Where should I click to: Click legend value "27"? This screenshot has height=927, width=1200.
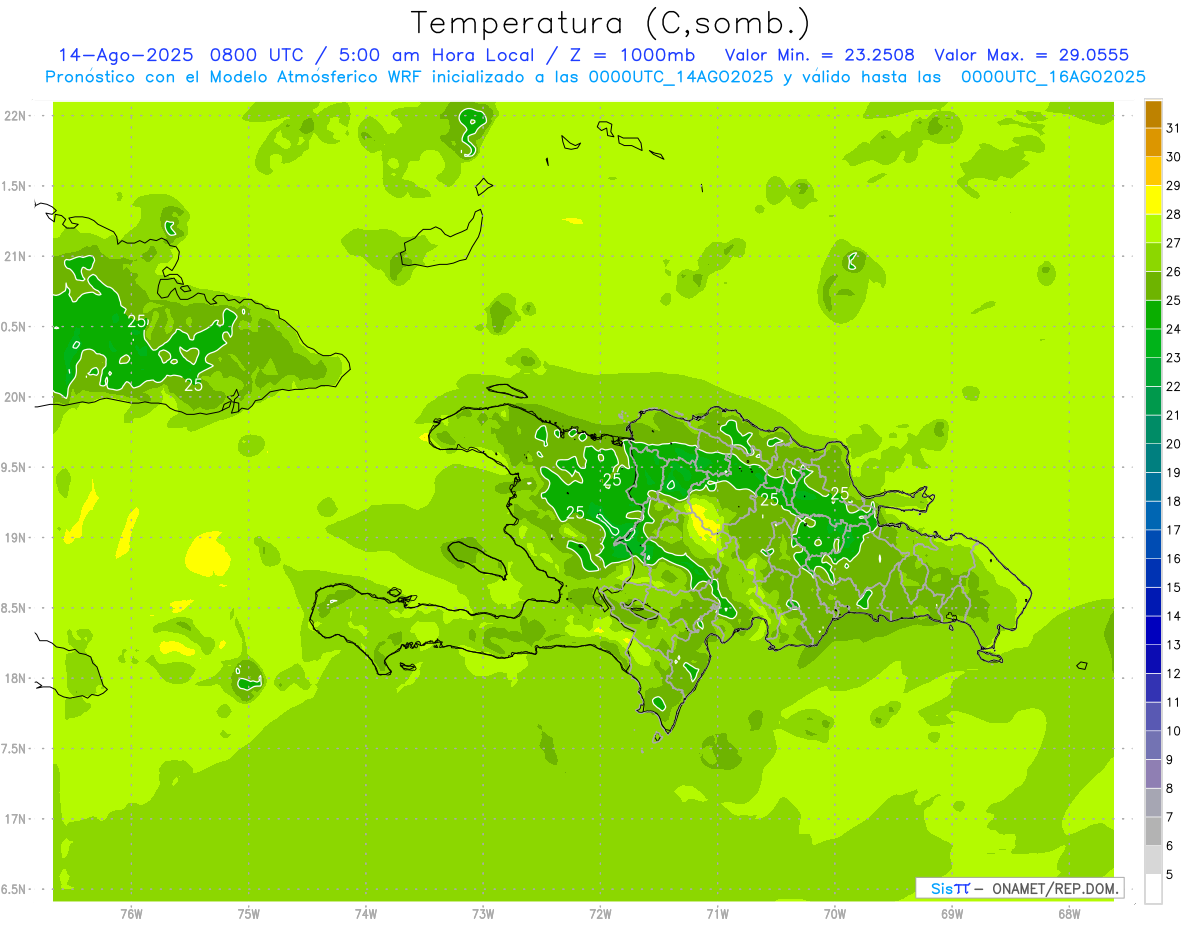click(x=1174, y=243)
